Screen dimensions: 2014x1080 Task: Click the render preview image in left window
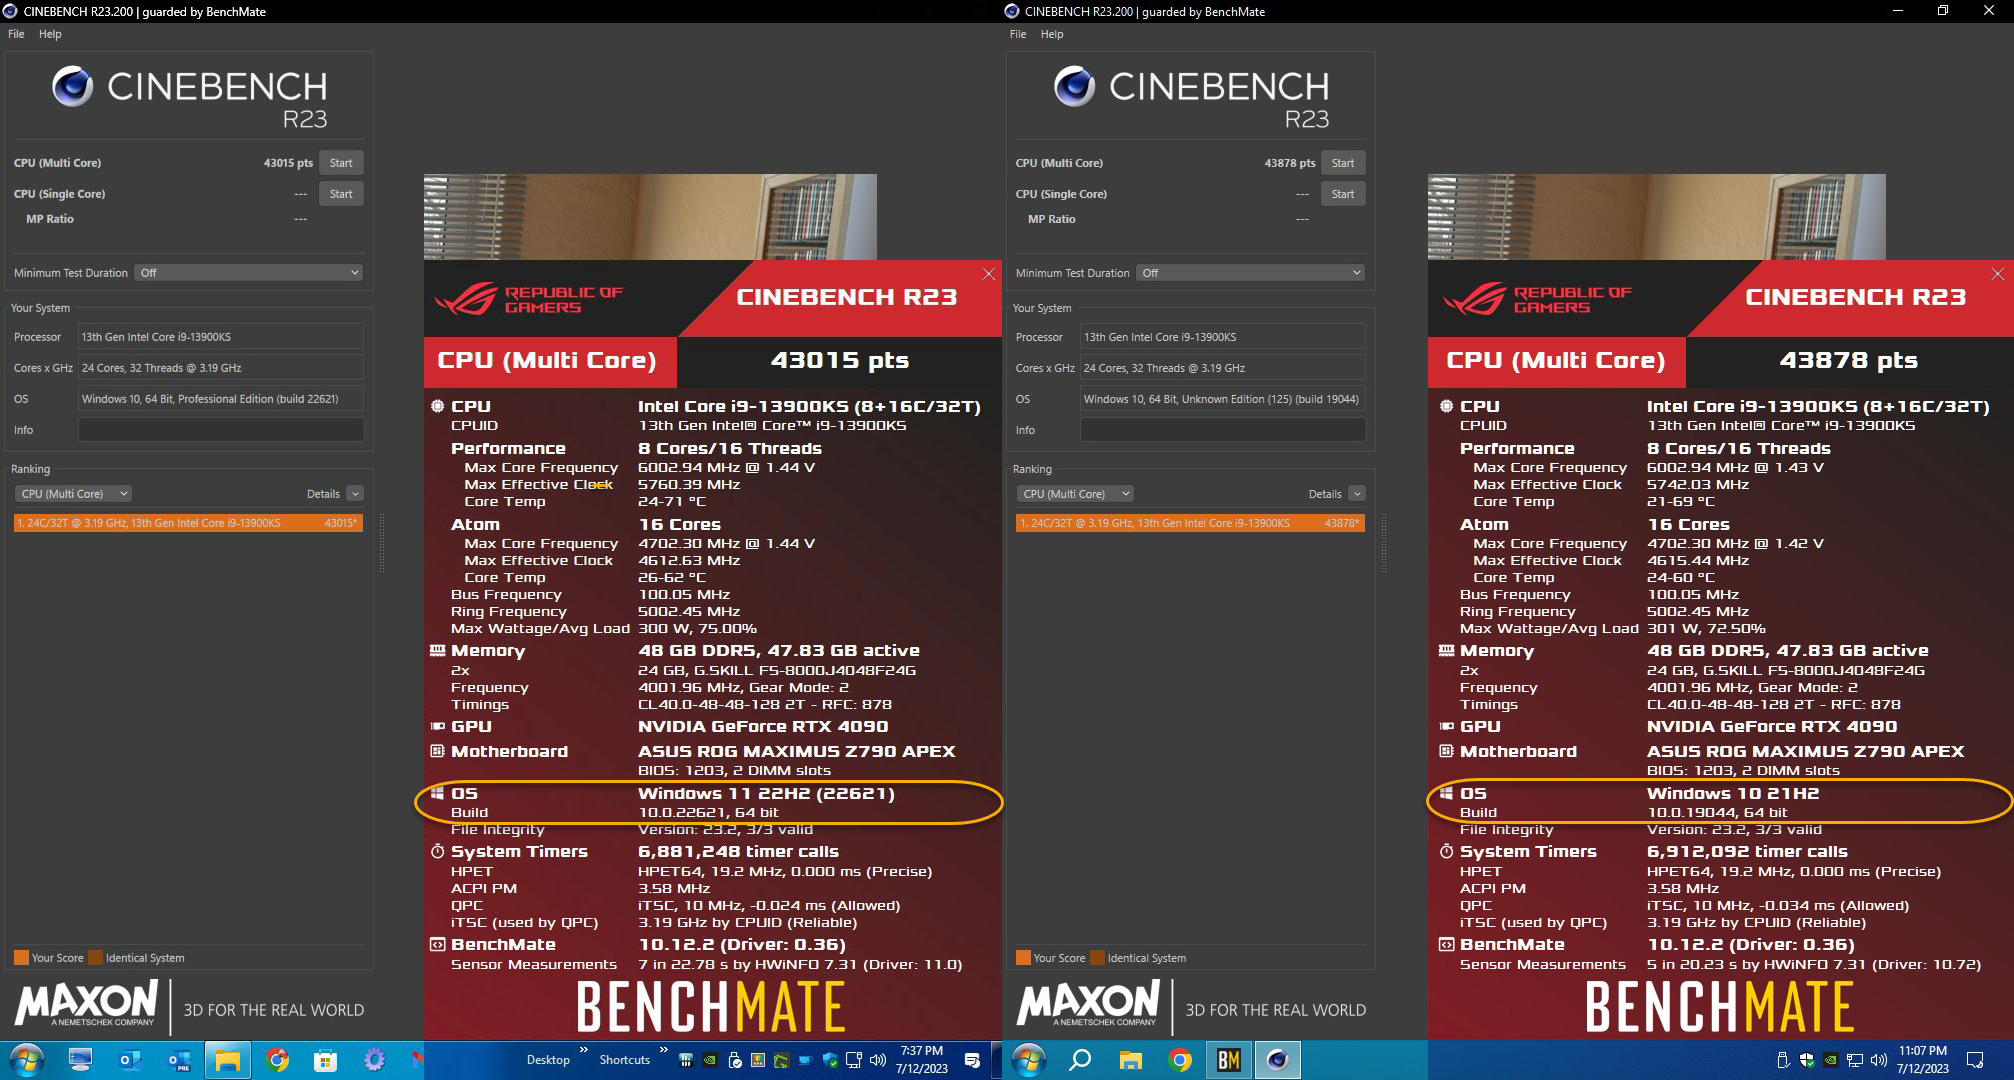tap(650, 217)
